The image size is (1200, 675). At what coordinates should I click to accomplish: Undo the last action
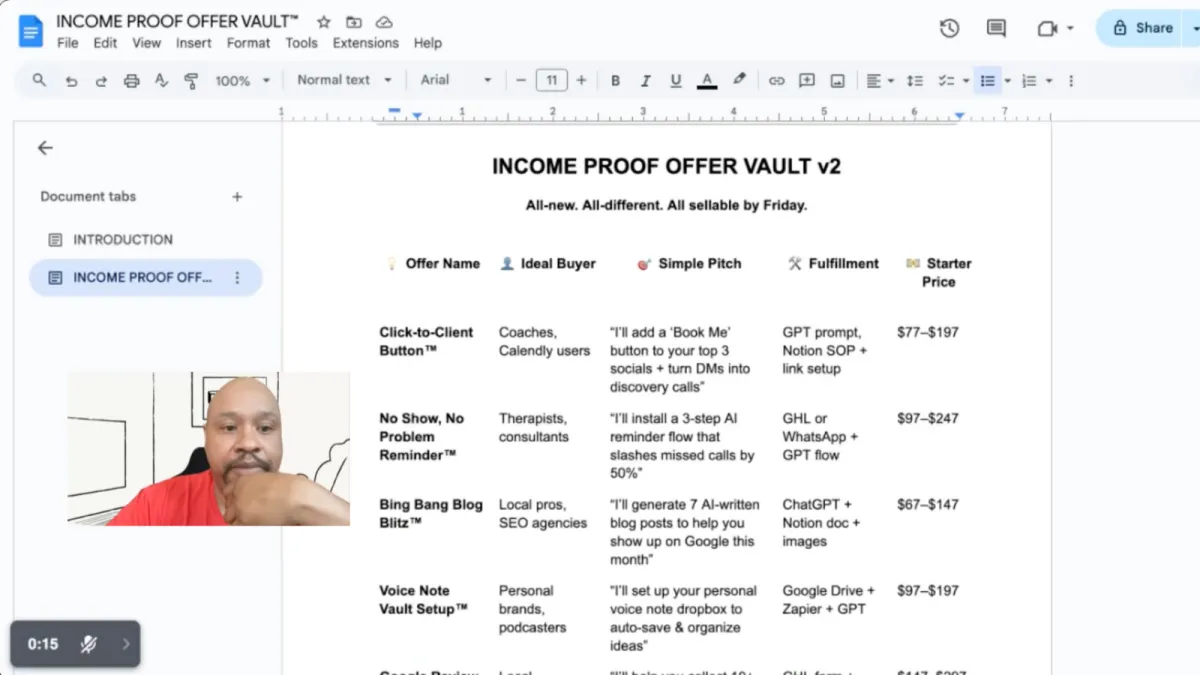coord(71,81)
